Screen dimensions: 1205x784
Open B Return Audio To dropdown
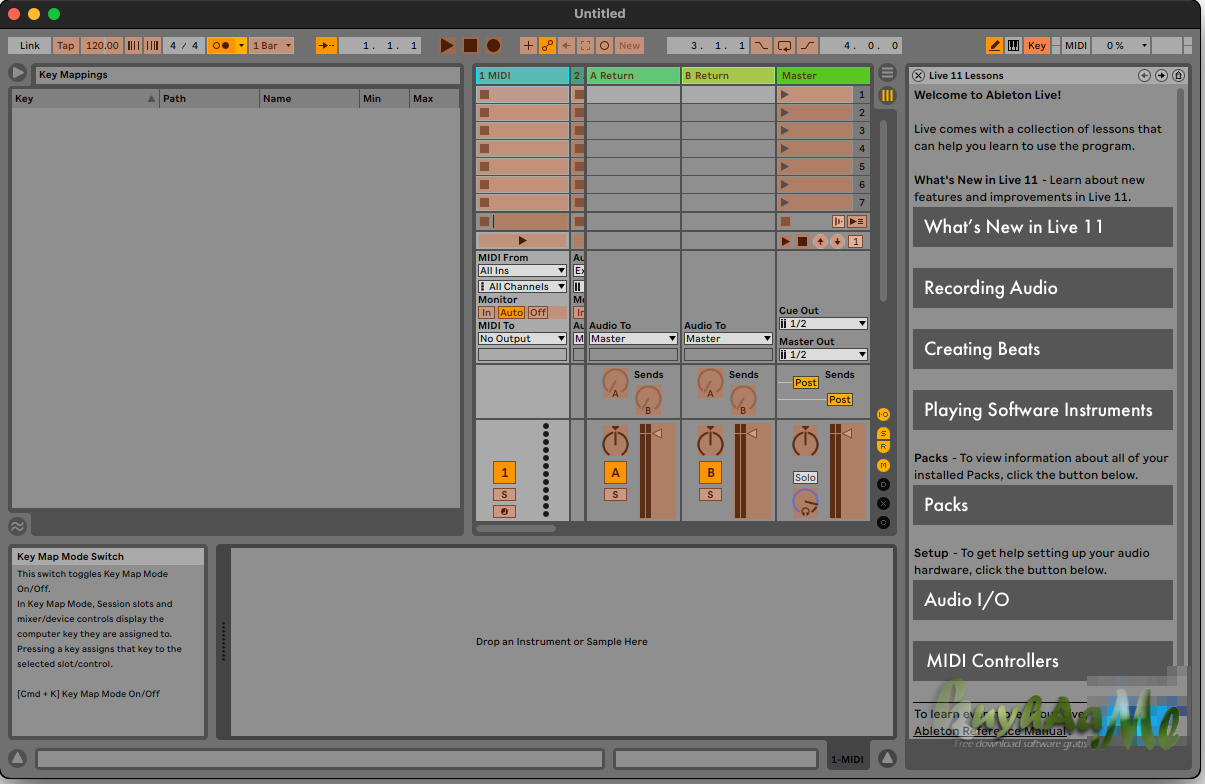click(728, 339)
